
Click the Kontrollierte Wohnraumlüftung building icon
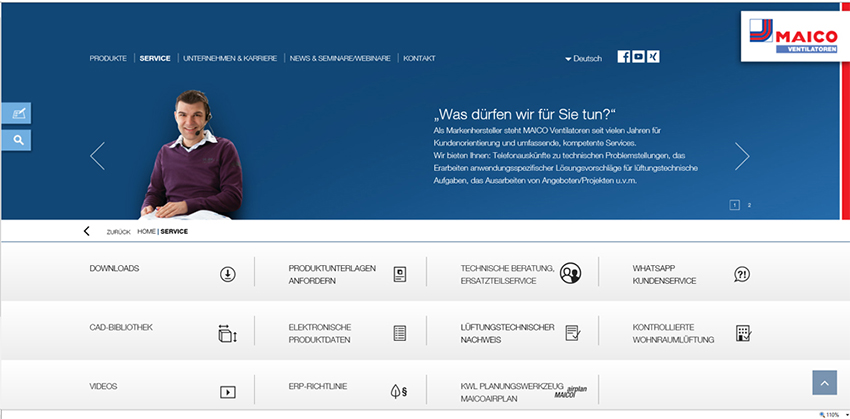(744, 333)
